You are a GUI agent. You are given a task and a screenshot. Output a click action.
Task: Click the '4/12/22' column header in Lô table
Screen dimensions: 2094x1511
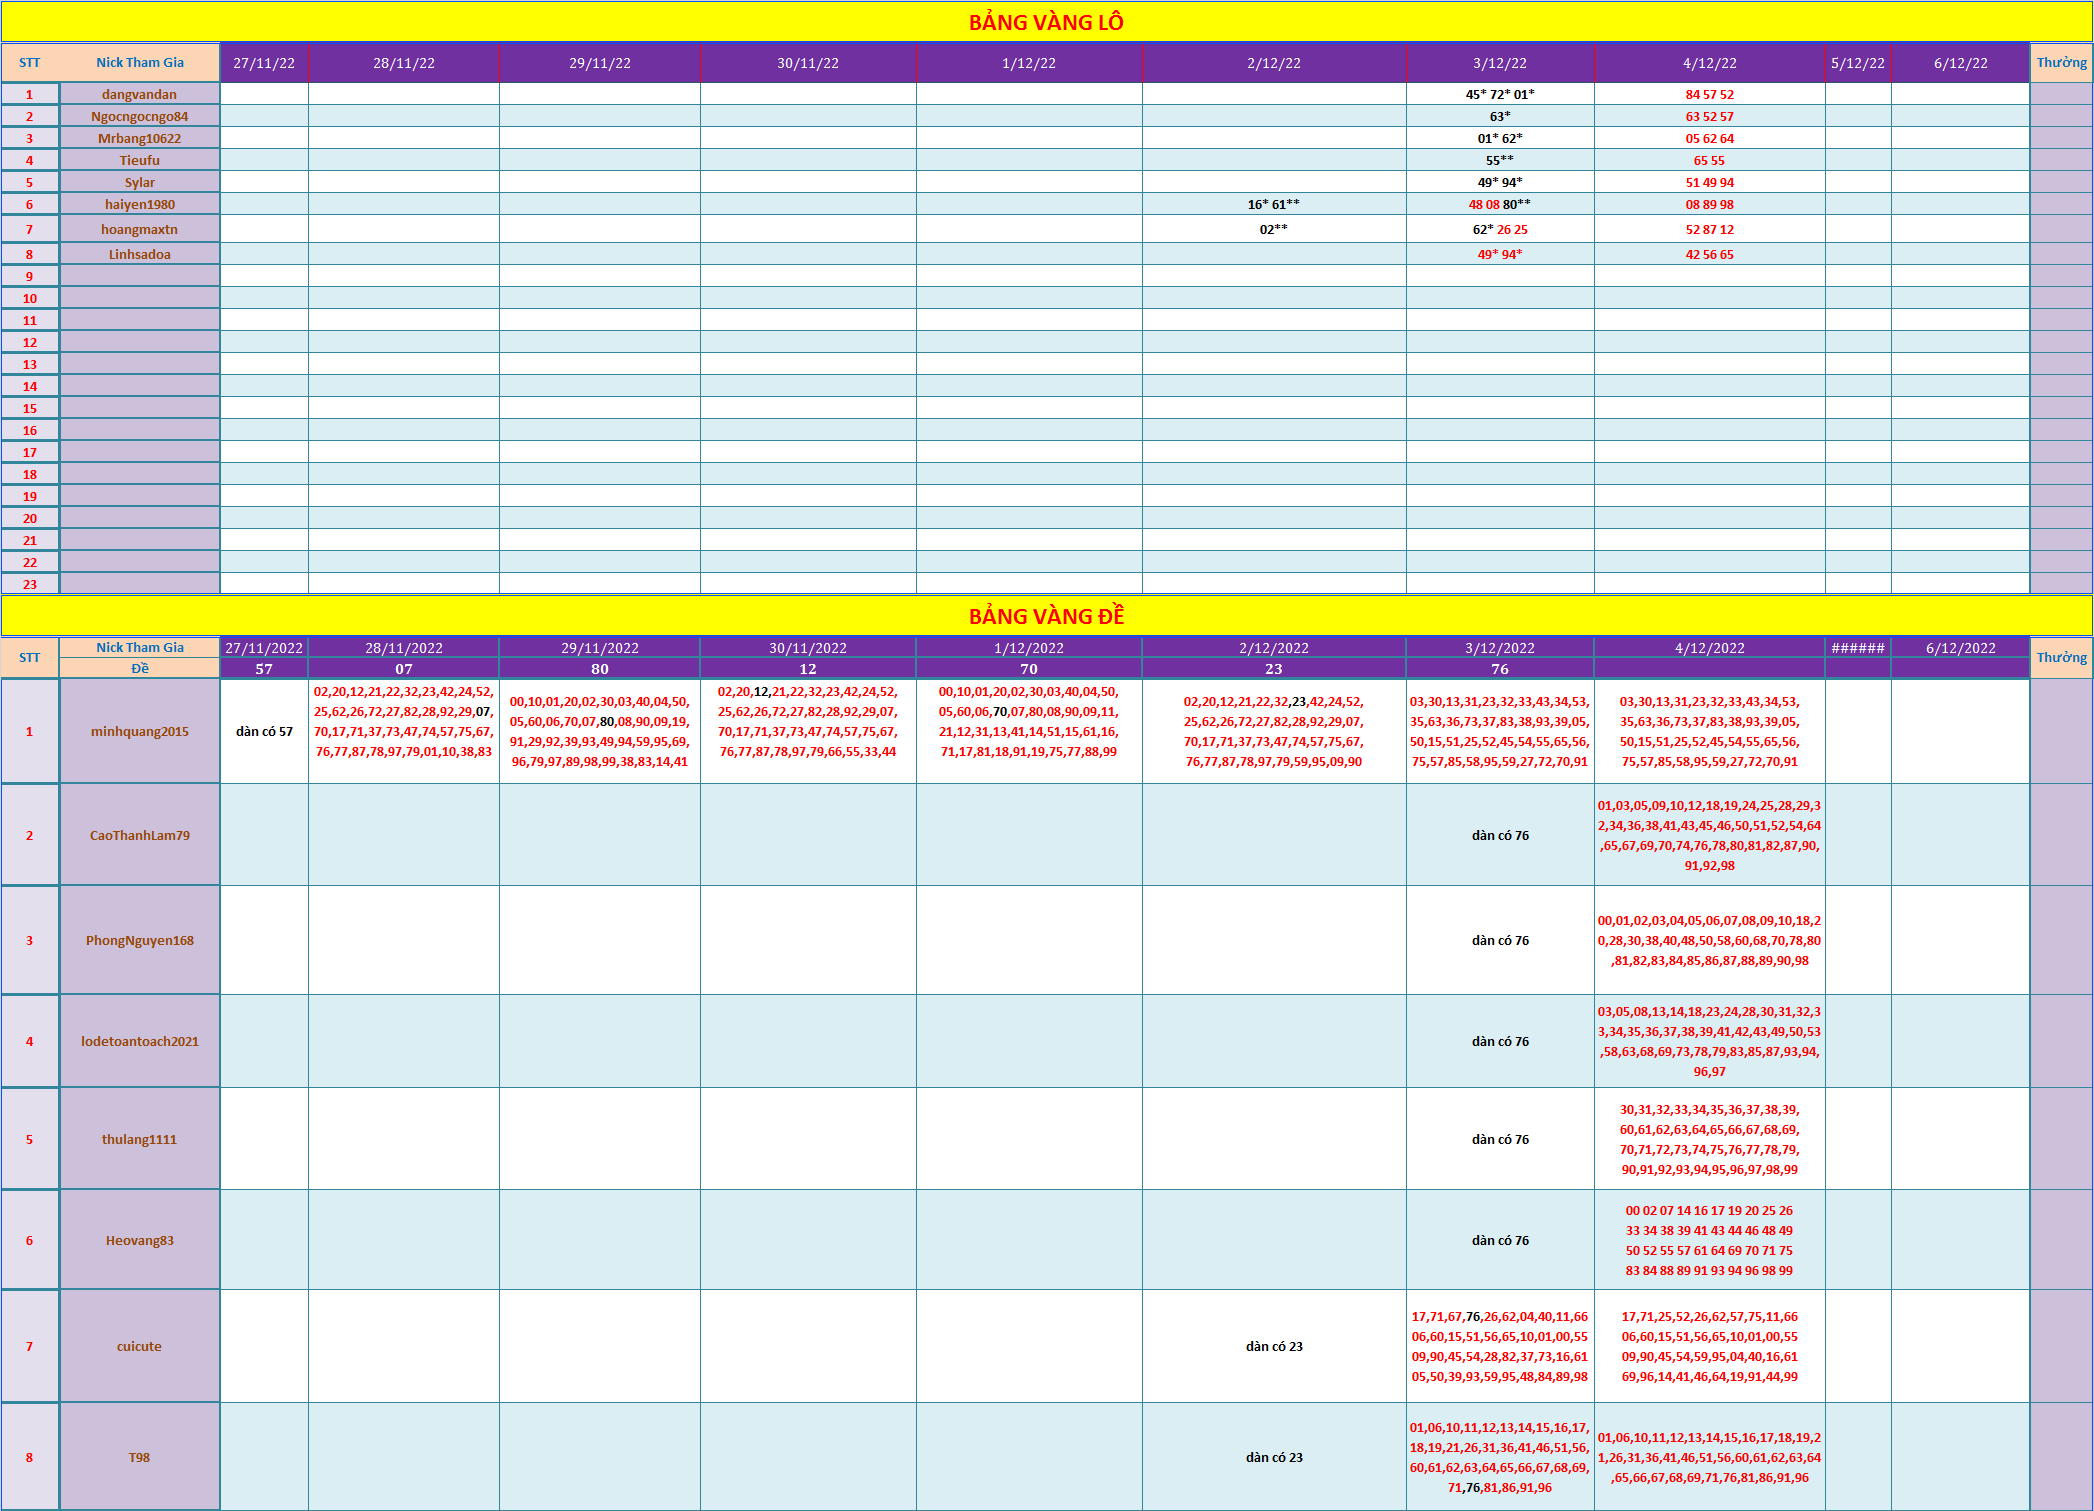(1710, 63)
